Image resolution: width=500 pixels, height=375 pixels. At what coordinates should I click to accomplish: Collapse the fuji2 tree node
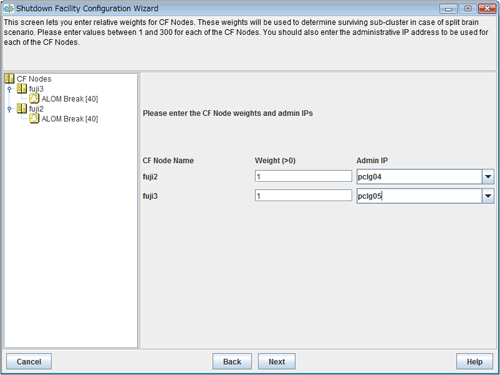tap(9, 109)
